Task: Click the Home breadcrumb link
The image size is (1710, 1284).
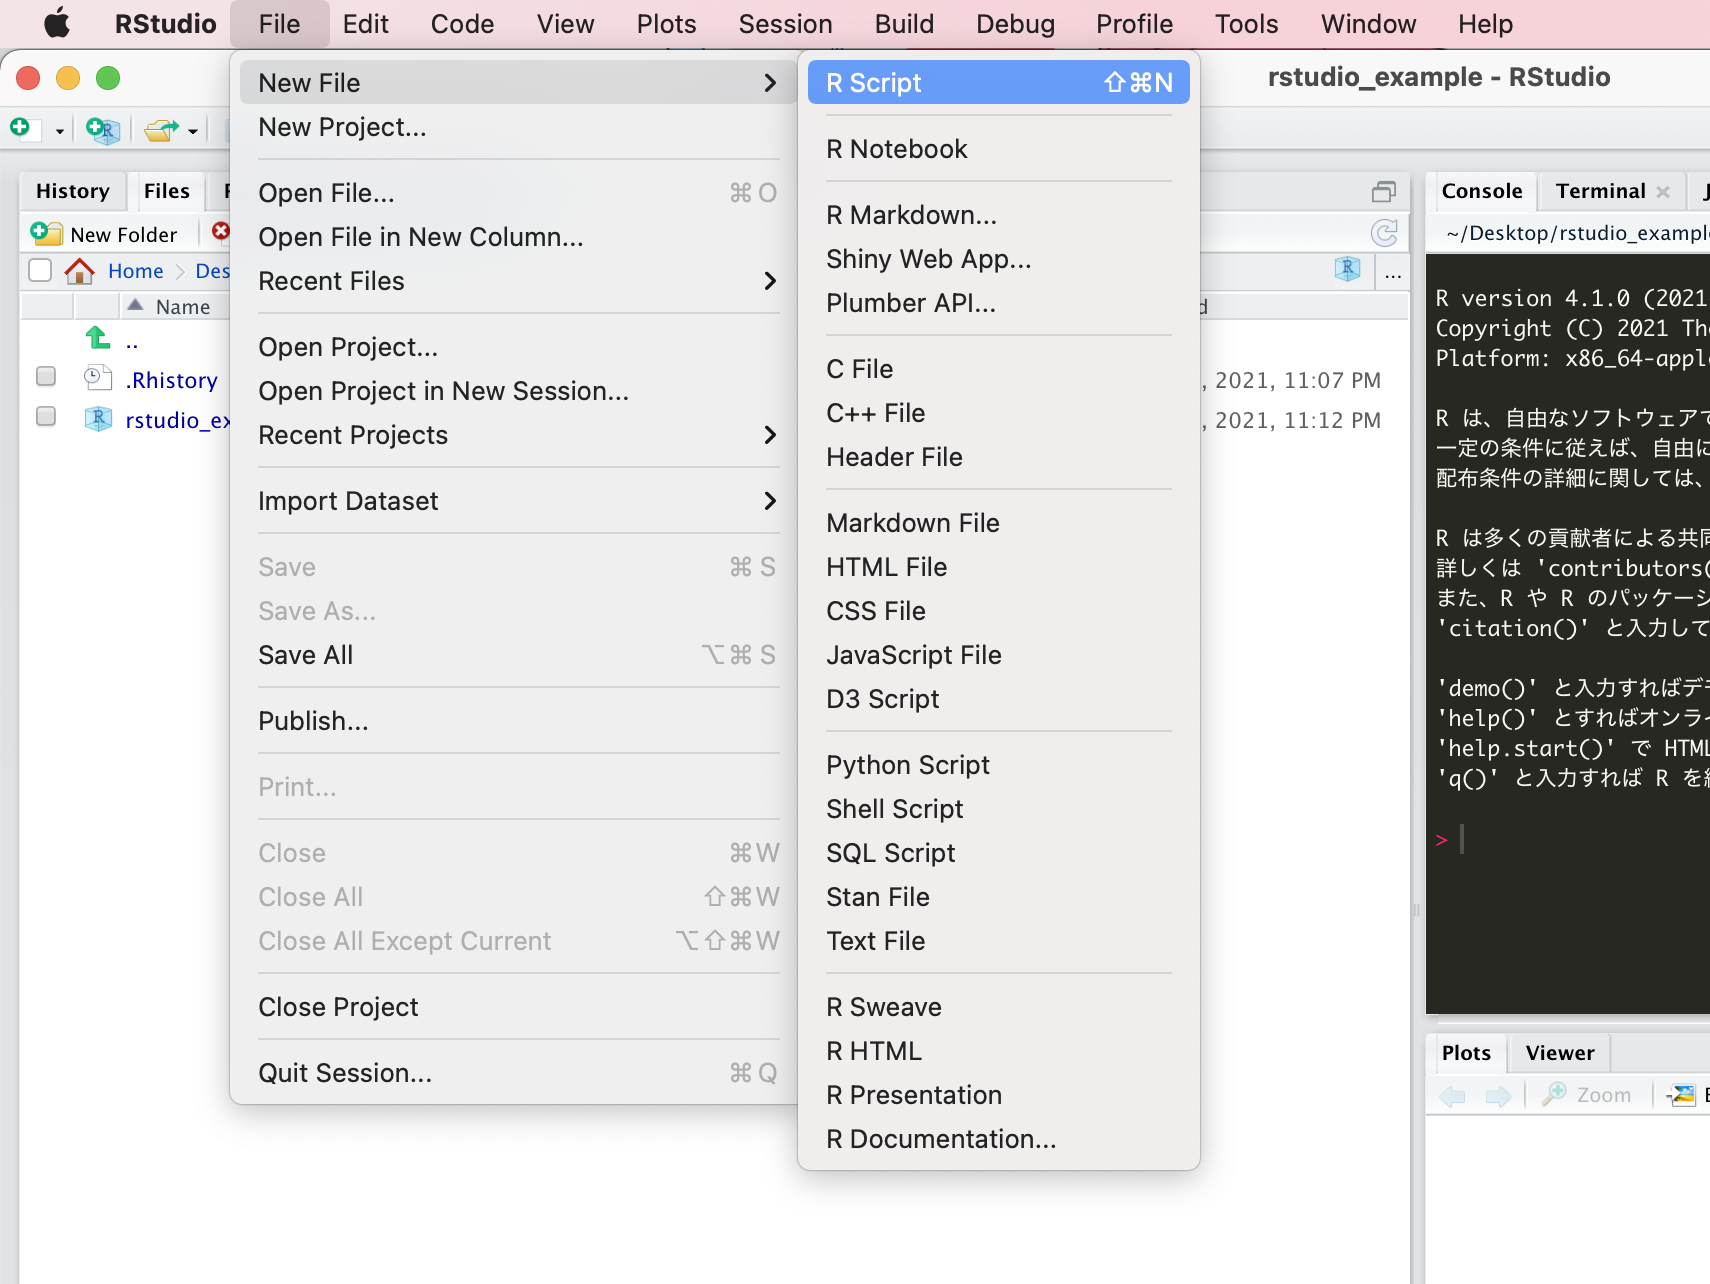Action: pyautogui.click(x=135, y=271)
